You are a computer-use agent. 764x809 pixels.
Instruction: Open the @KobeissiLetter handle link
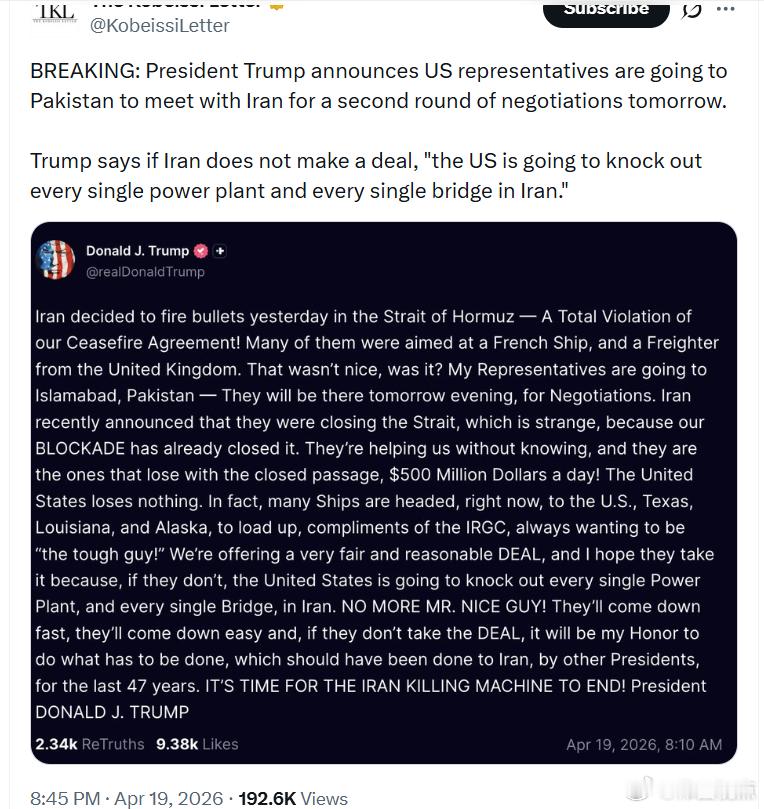(160, 25)
